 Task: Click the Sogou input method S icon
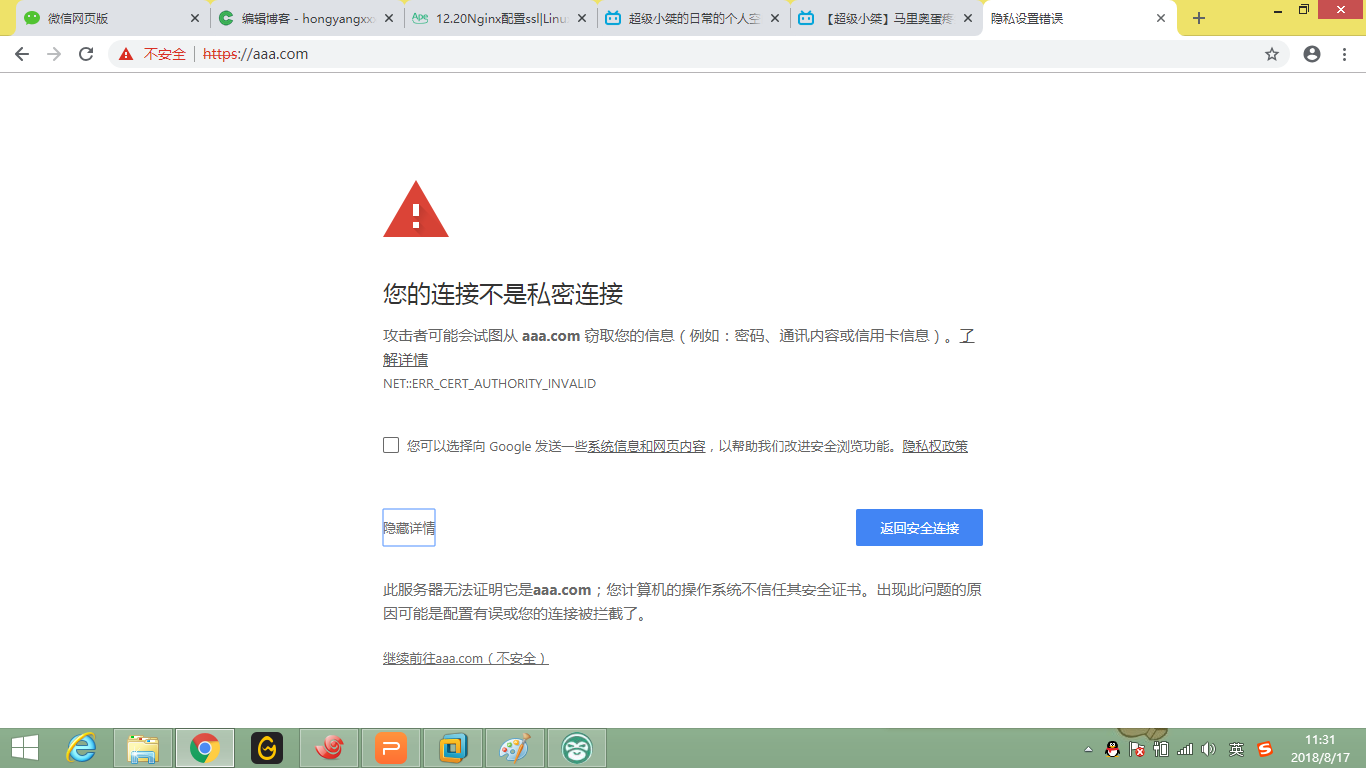point(1265,749)
